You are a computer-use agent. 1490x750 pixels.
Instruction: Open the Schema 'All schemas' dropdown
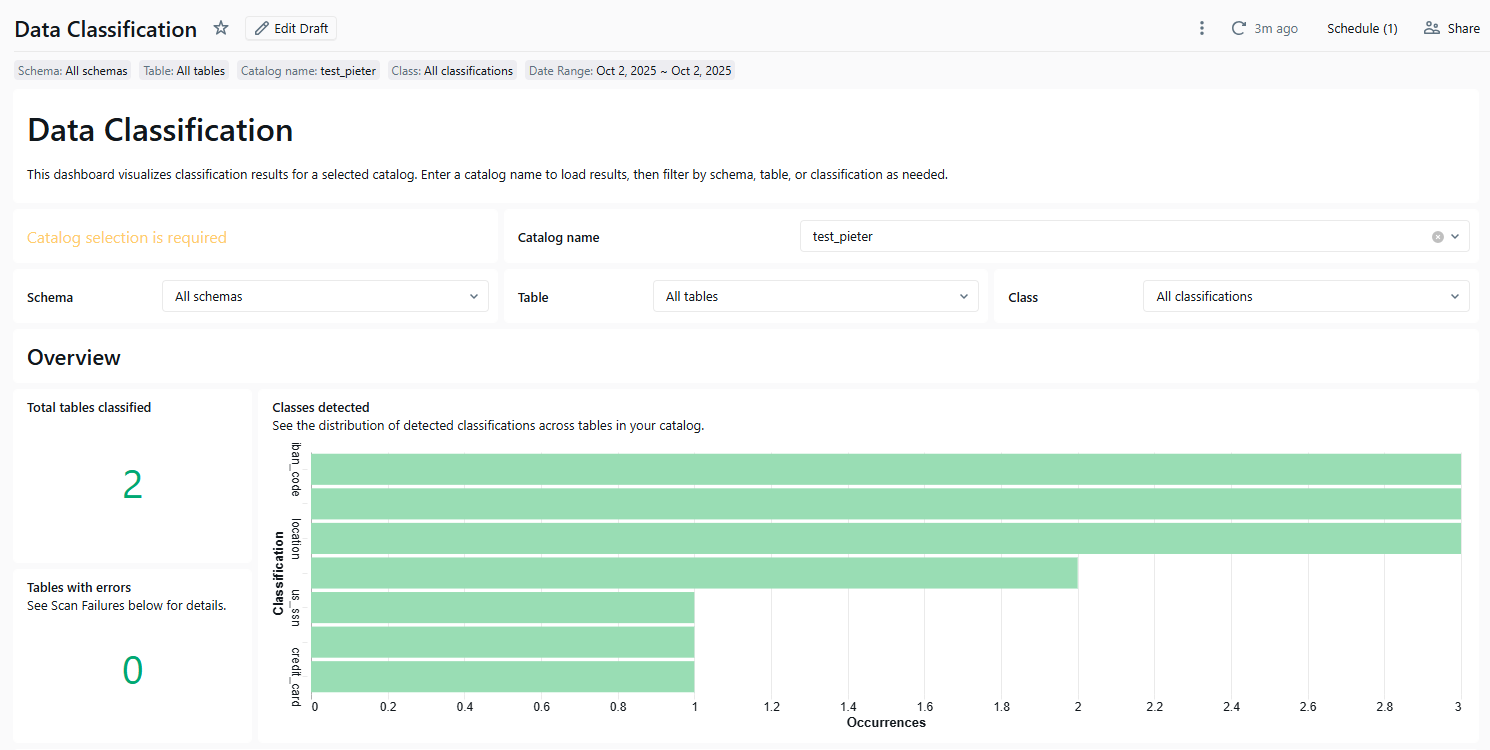tap(325, 296)
